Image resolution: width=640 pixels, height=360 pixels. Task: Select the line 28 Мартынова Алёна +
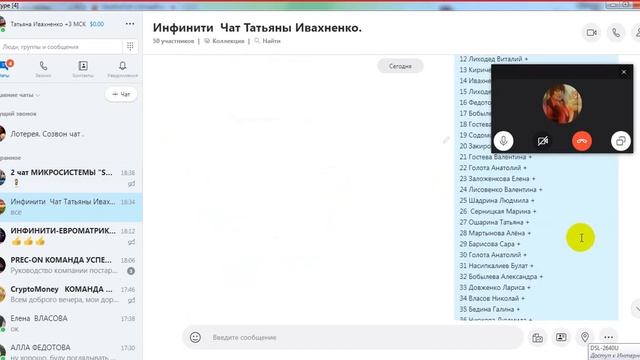(x=495, y=233)
